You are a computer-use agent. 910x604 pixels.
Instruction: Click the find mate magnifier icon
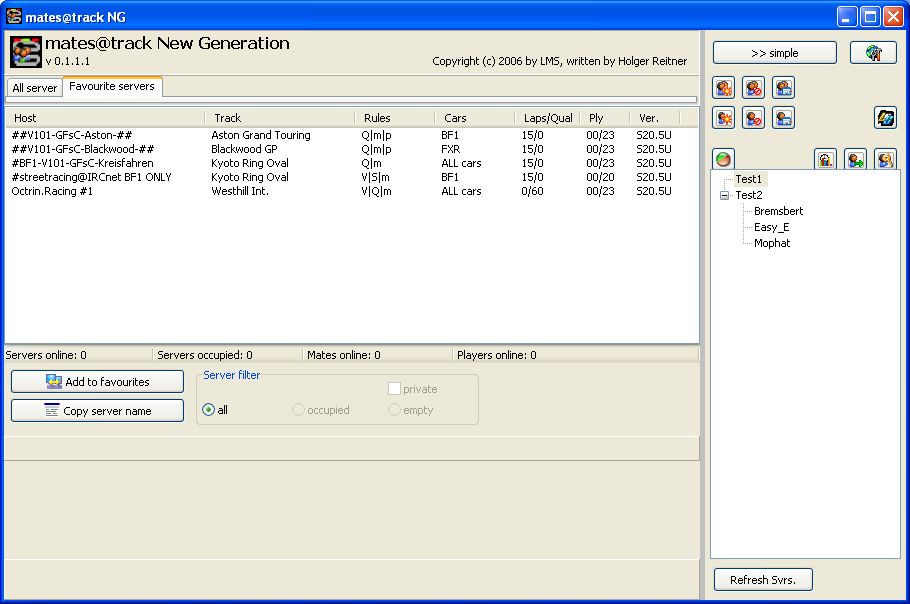pos(885,159)
